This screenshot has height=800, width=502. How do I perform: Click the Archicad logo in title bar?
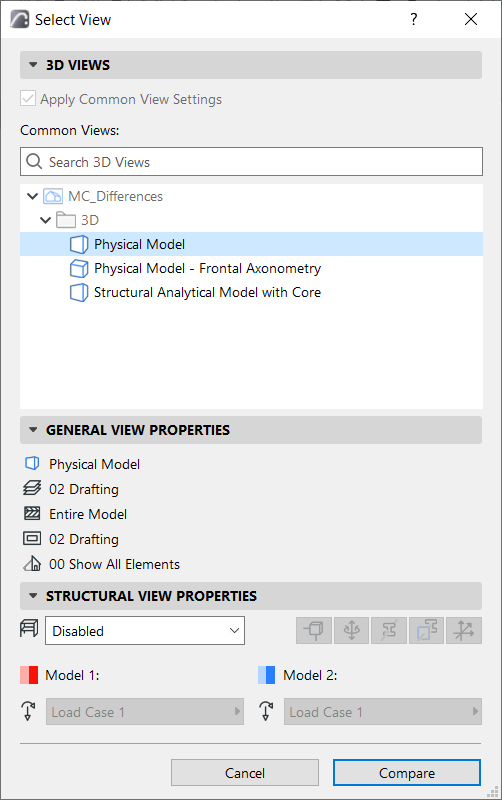19,19
